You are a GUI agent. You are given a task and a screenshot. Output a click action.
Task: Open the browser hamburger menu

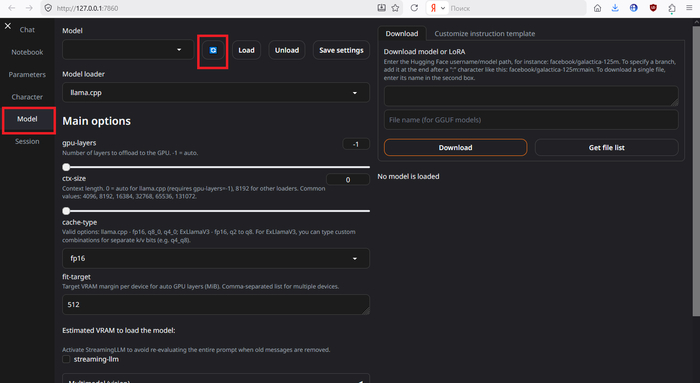point(689,8)
